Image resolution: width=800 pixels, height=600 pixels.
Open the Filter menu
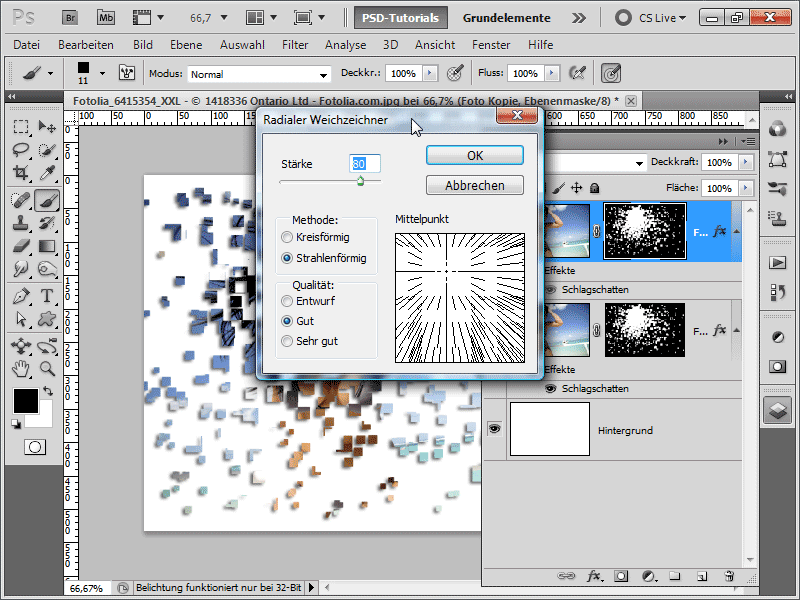295,45
